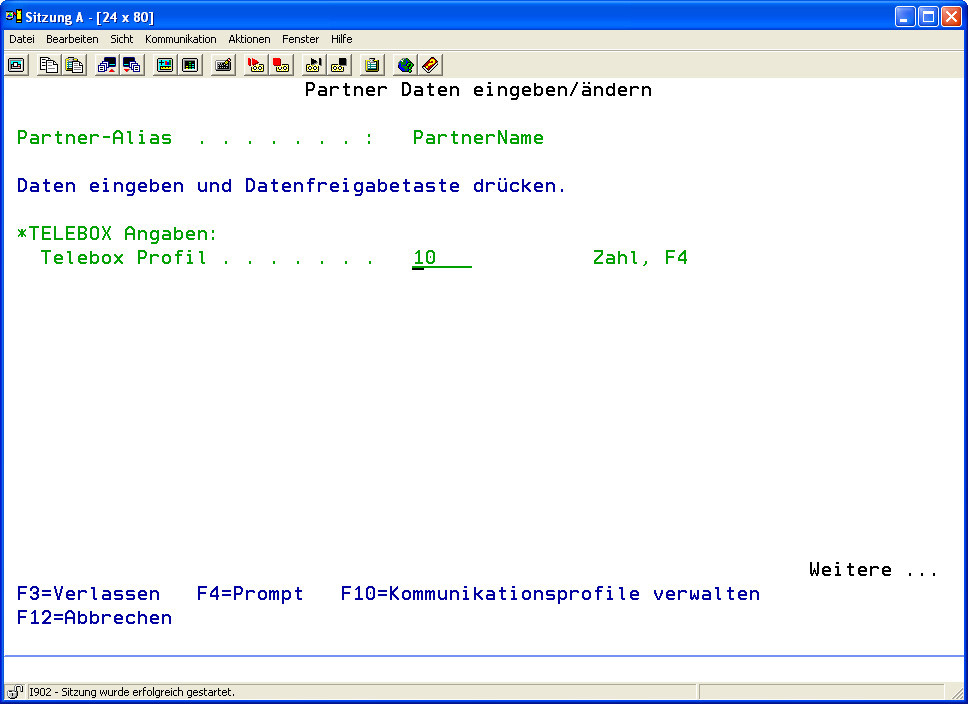
Task: Click the Receive File from Host icon
Action: pyautogui.click(x=132, y=65)
